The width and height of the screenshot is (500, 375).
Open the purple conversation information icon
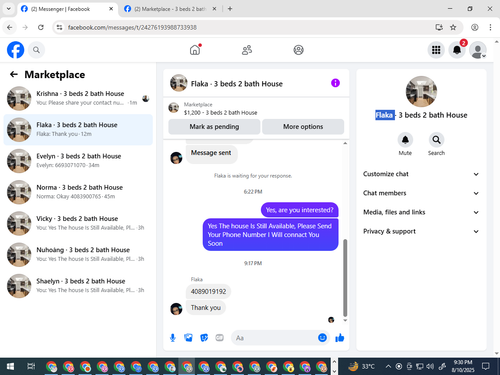[335, 83]
